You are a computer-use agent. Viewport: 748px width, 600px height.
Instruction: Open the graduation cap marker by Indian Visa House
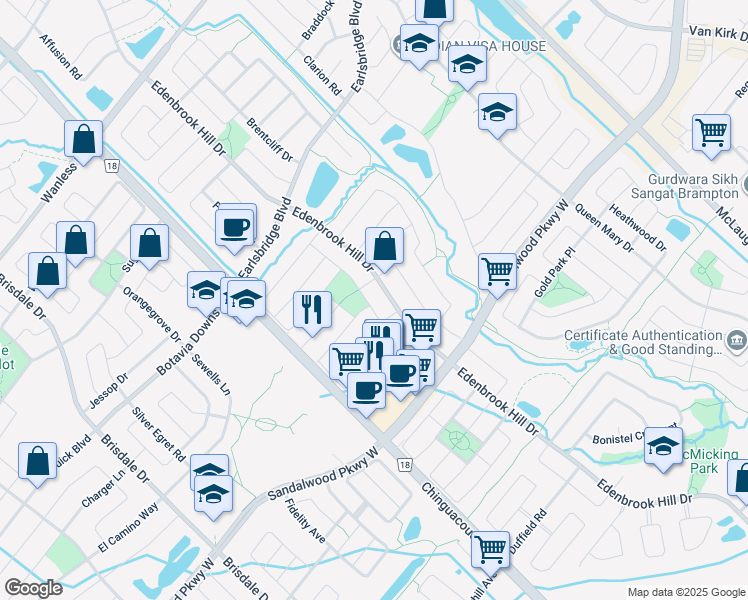pyautogui.click(x=420, y=42)
